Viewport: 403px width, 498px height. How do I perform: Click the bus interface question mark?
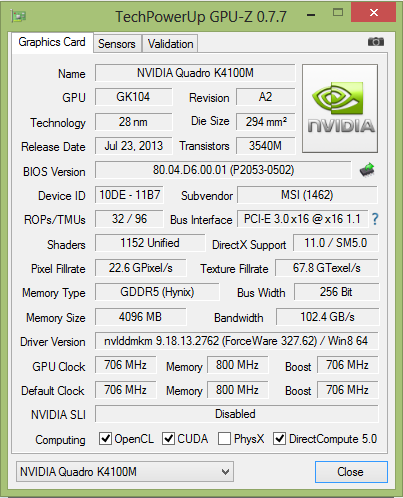[x=375, y=219]
